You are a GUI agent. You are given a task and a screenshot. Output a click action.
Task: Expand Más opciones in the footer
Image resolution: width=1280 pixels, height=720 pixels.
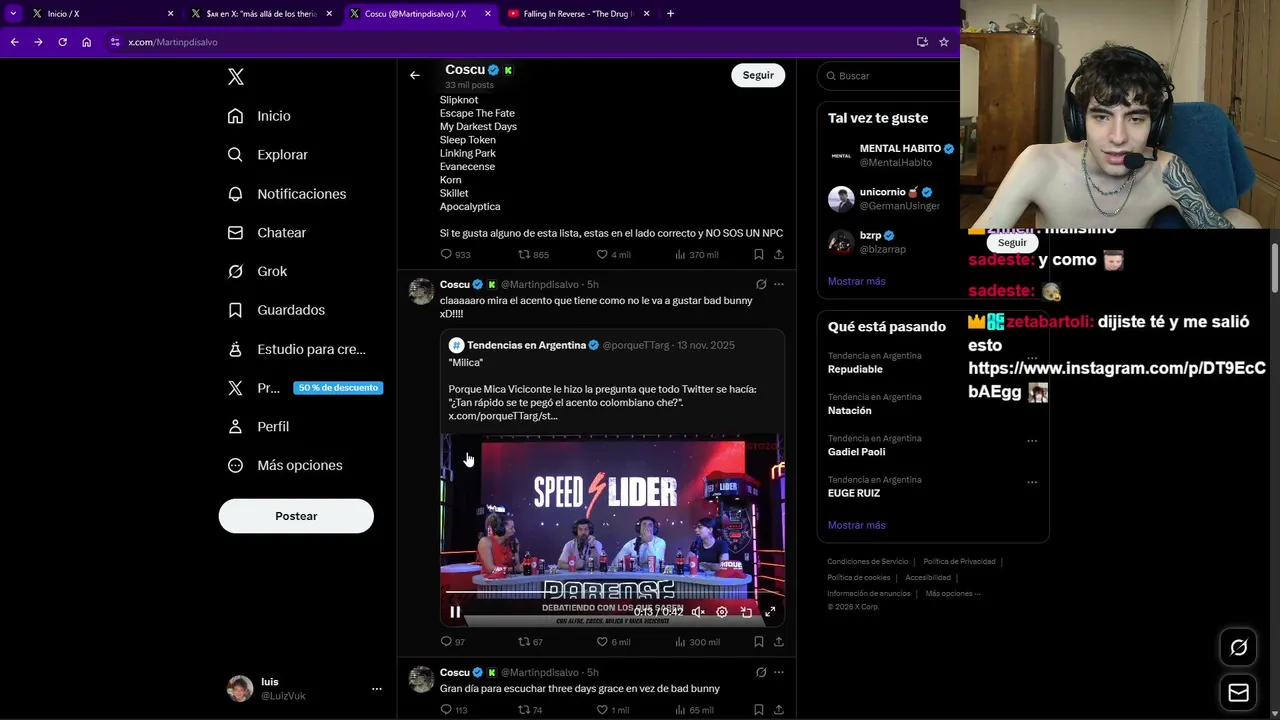click(952, 594)
